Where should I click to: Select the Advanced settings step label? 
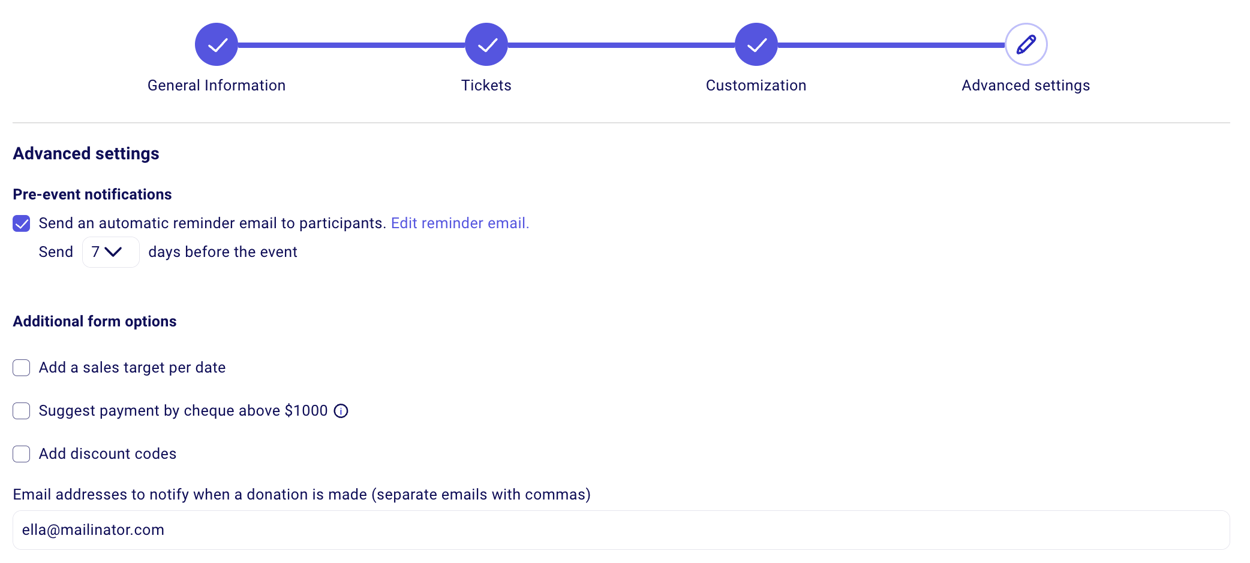(x=1025, y=86)
